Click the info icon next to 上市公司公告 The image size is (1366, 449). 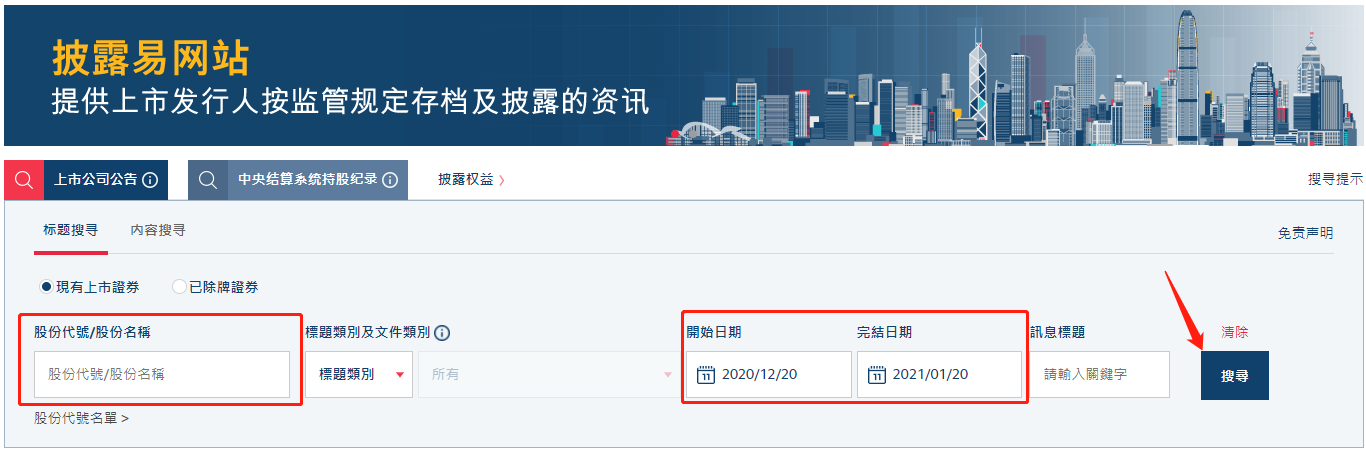click(150, 180)
